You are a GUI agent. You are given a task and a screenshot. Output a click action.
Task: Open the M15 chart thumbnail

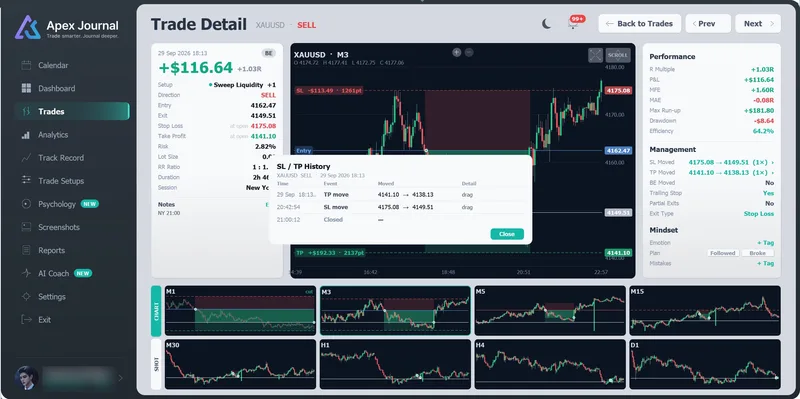tap(705, 311)
